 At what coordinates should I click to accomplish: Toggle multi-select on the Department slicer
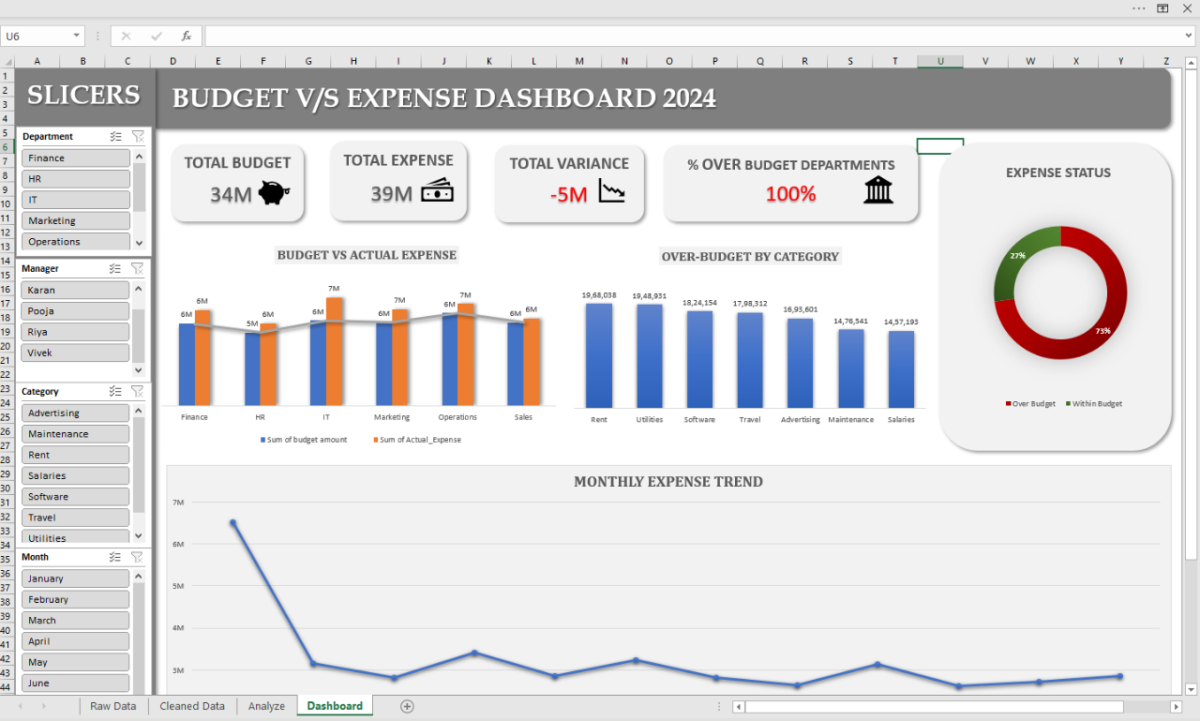pos(116,136)
